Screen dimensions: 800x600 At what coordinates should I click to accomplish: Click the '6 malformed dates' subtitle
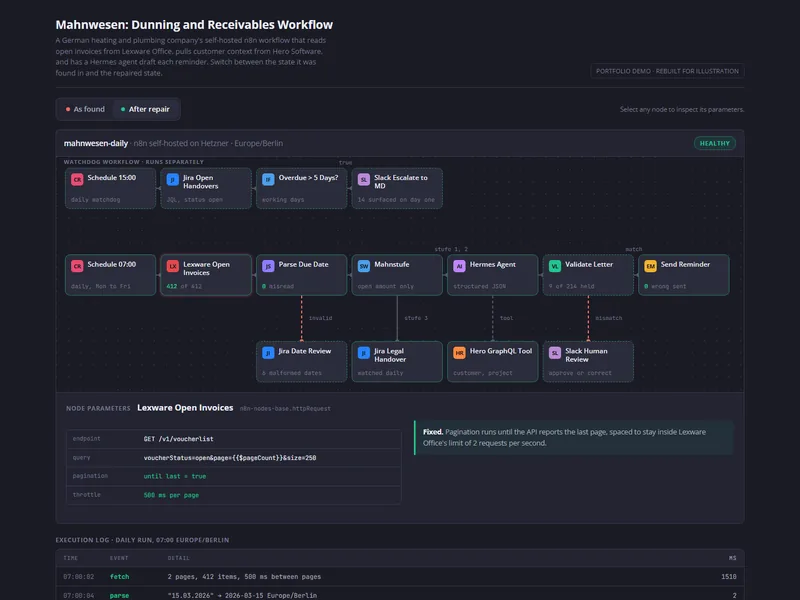(292, 373)
